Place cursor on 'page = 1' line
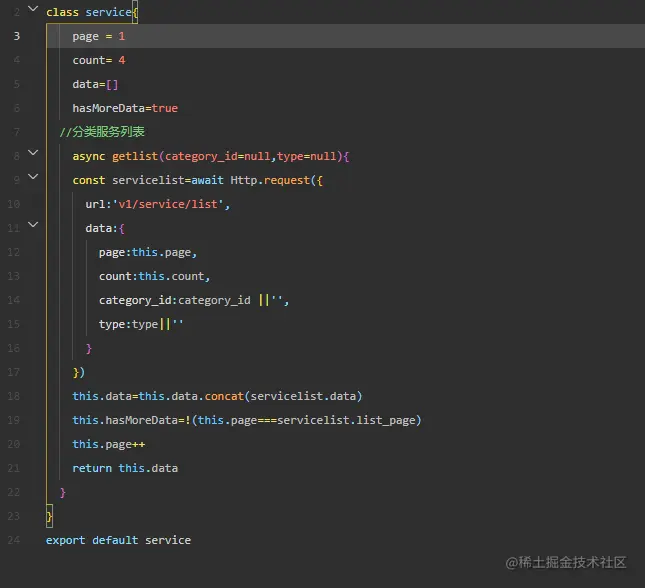This screenshot has height=588, width=645. tap(99, 37)
